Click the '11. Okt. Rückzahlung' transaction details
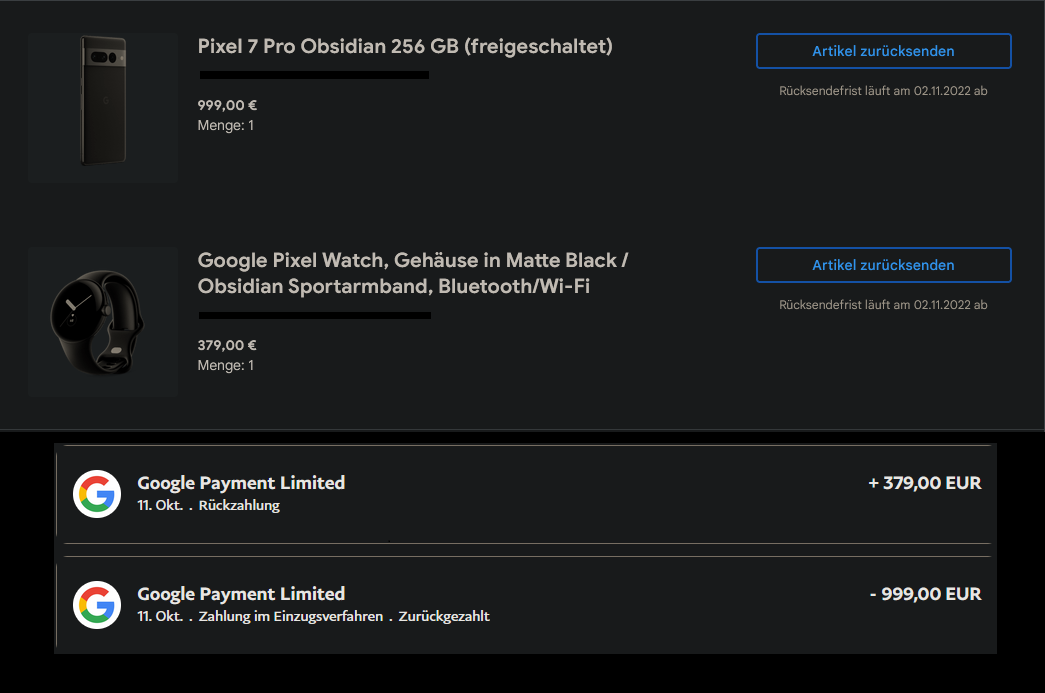 [208, 506]
